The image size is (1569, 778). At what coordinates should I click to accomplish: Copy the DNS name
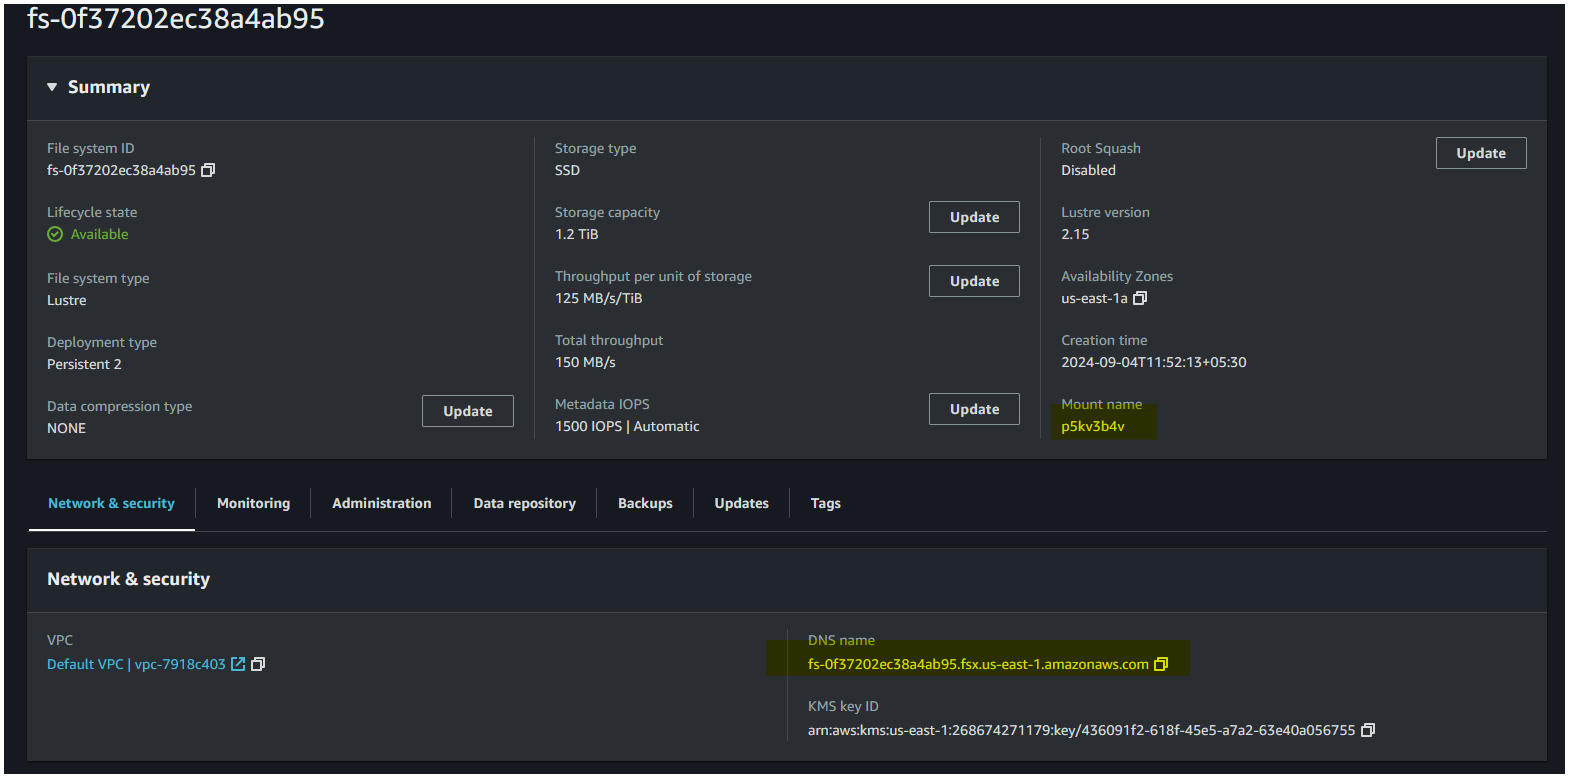1161,664
